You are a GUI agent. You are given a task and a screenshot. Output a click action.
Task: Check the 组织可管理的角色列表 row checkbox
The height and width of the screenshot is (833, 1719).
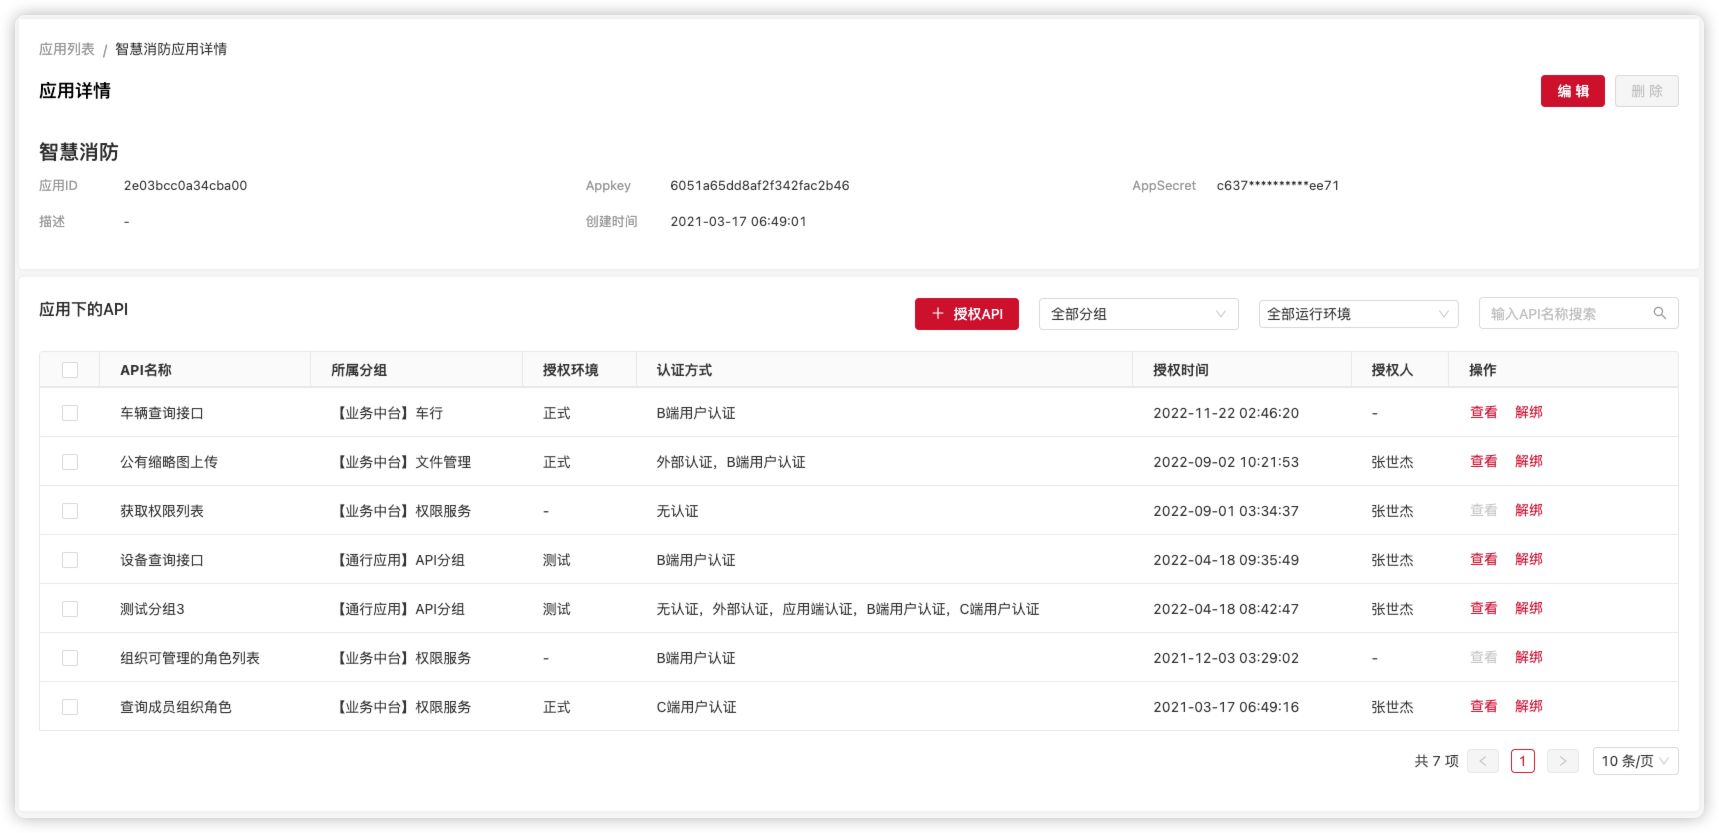70,658
